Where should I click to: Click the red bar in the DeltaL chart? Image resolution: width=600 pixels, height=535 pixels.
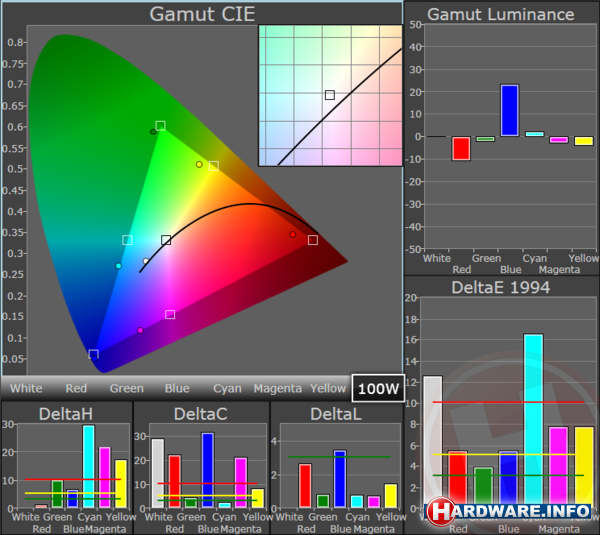pos(305,485)
